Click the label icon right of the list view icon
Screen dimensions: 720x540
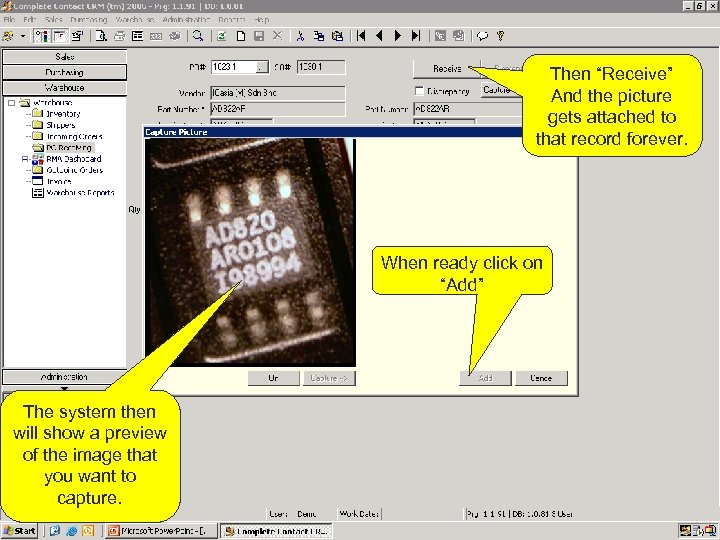156,36
